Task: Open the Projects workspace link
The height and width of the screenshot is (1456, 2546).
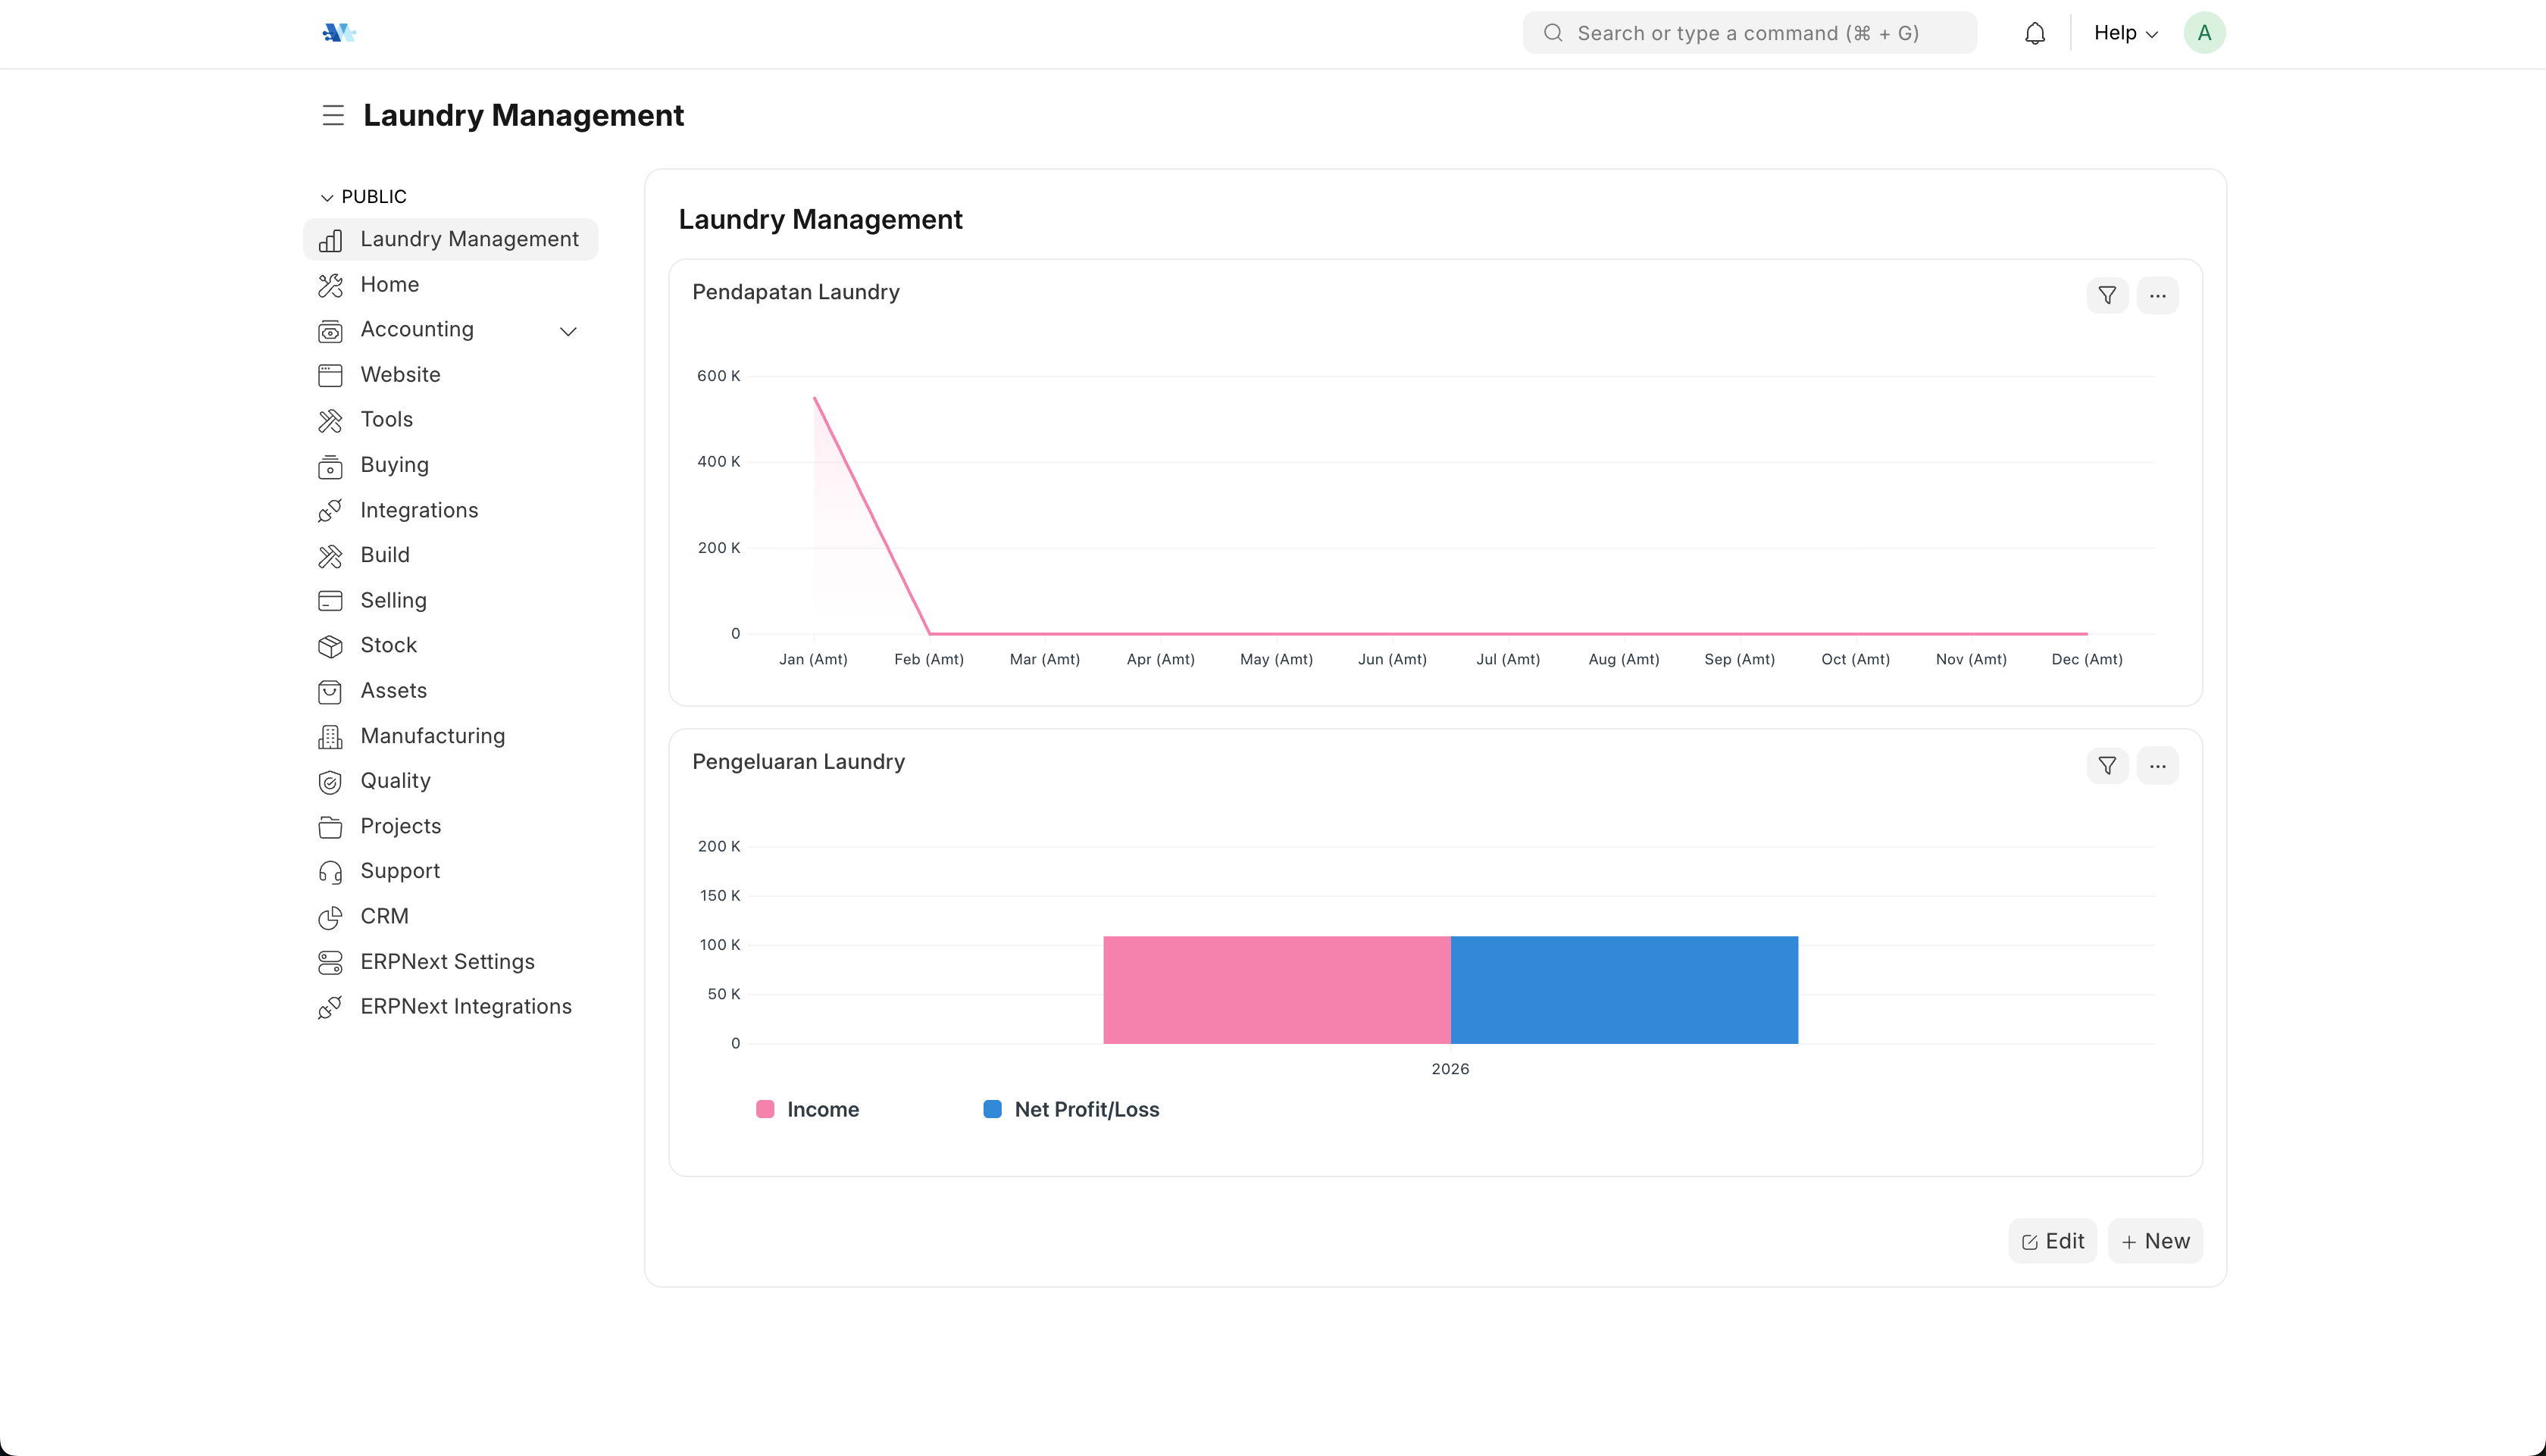Action: pyautogui.click(x=450, y=826)
